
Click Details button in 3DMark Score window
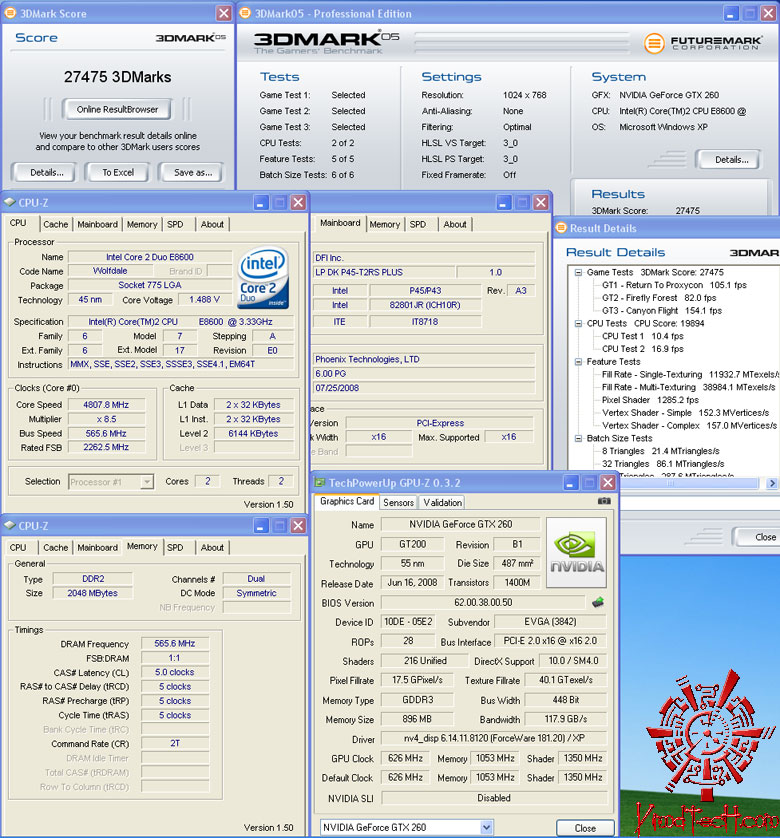(x=47, y=172)
